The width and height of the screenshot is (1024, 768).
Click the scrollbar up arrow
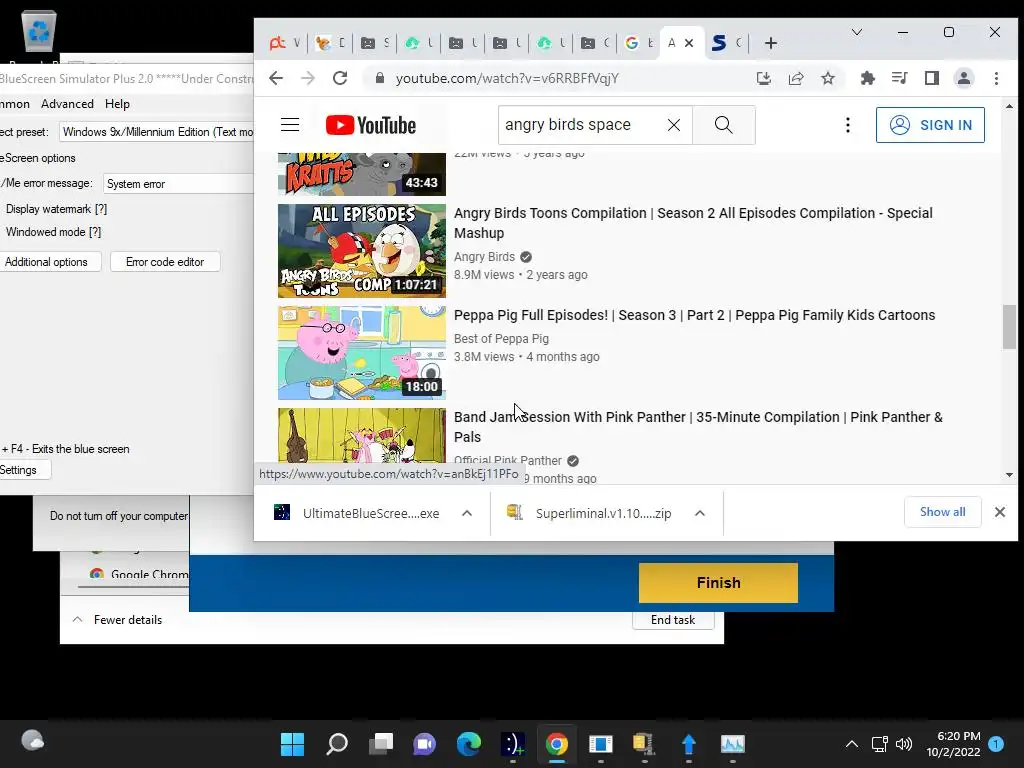[1009, 106]
